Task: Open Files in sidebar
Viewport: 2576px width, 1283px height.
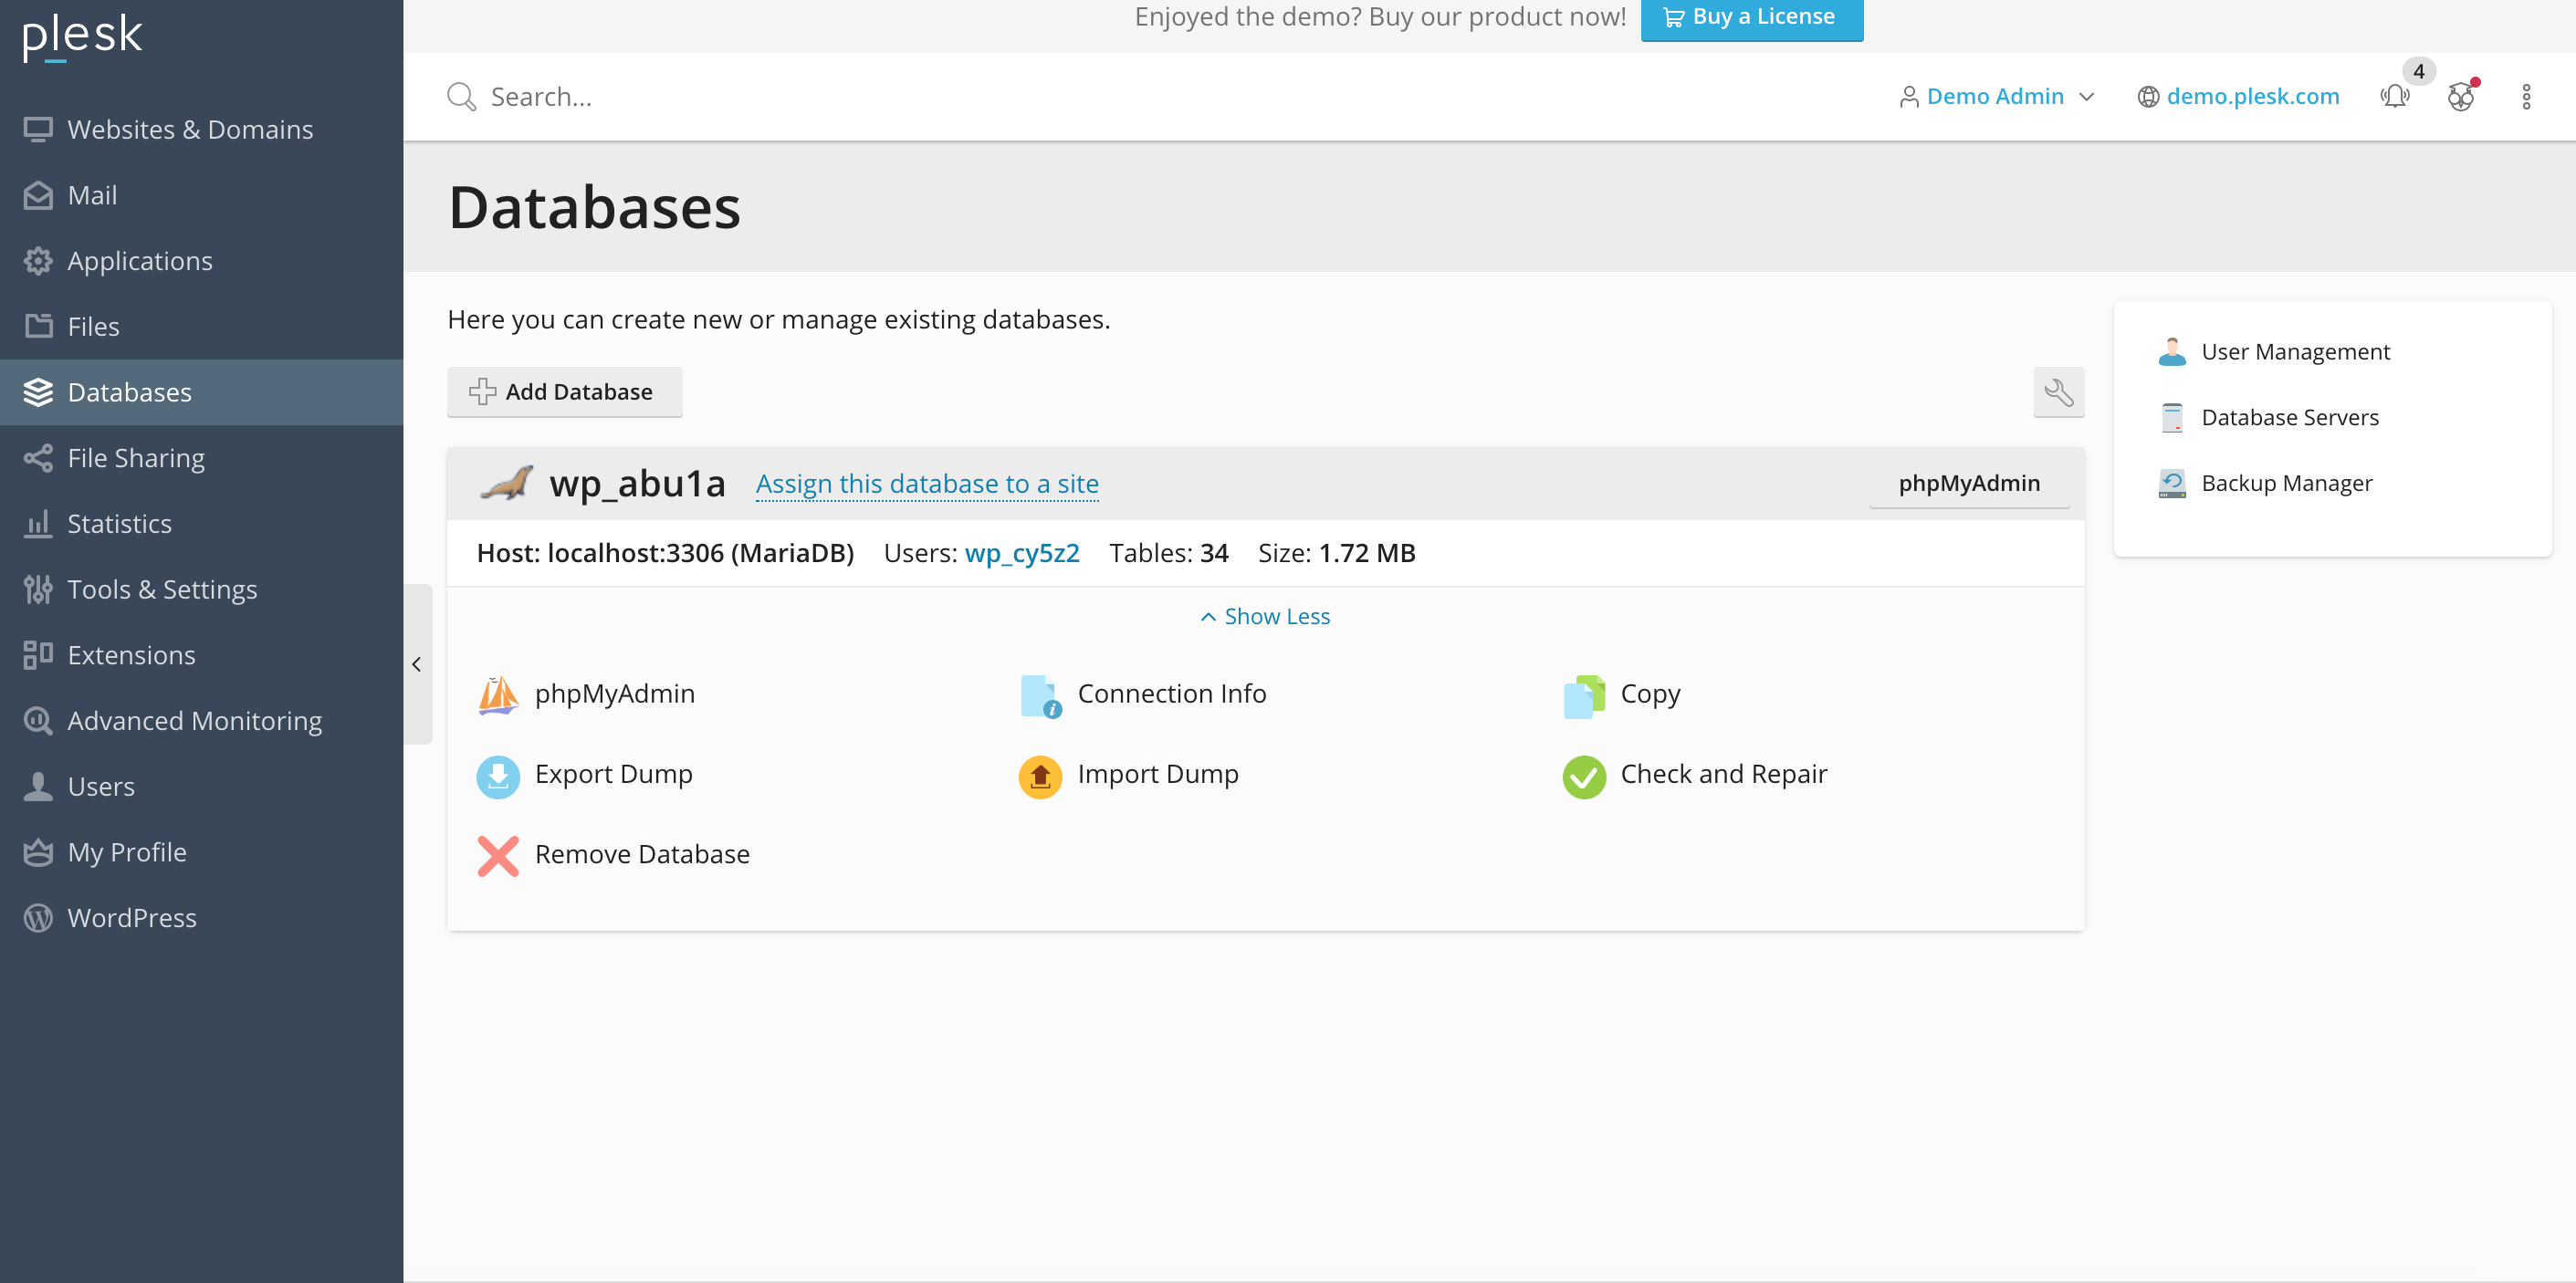Action: pyautogui.click(x=201, y=326)
